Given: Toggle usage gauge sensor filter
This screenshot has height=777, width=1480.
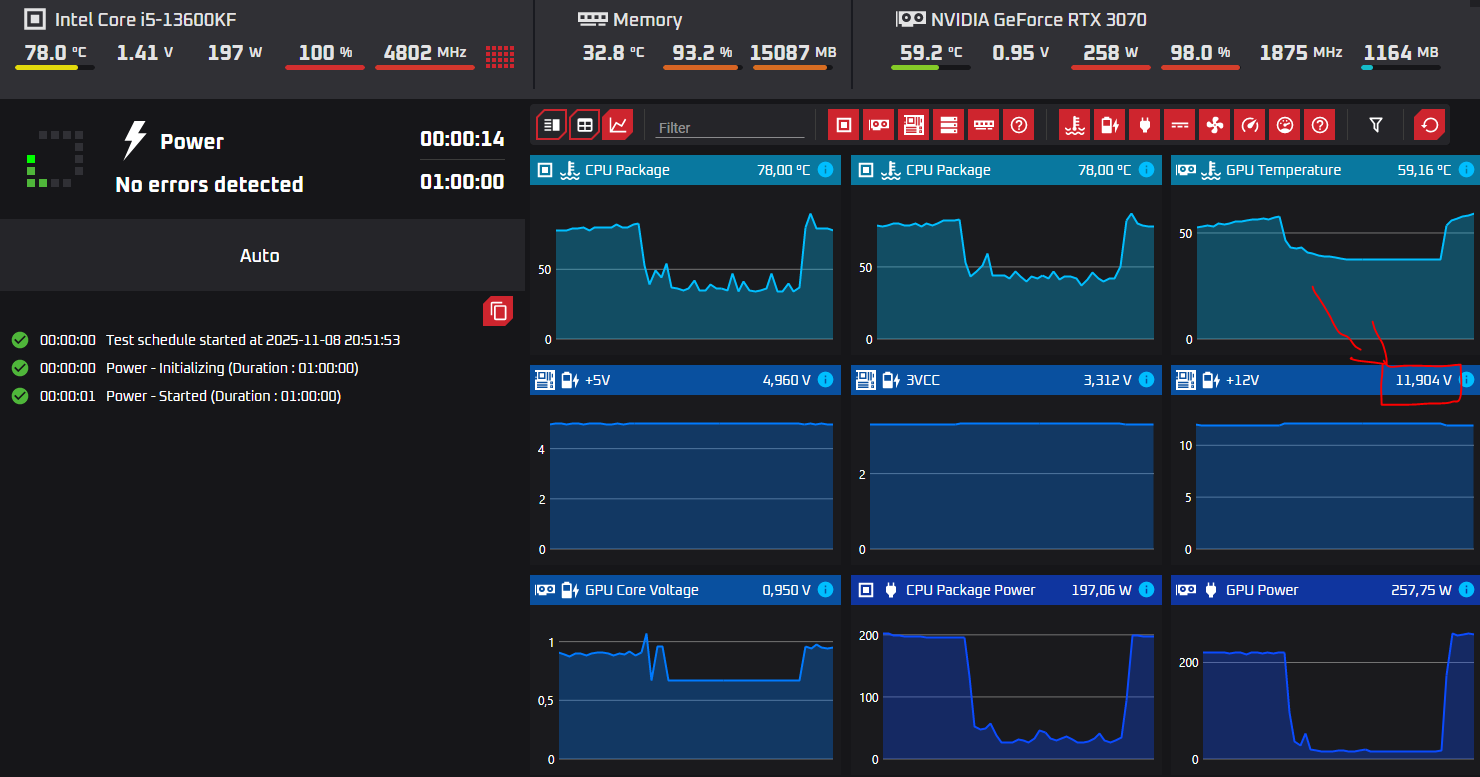Looking at the screenshot, I should 1285,125.
